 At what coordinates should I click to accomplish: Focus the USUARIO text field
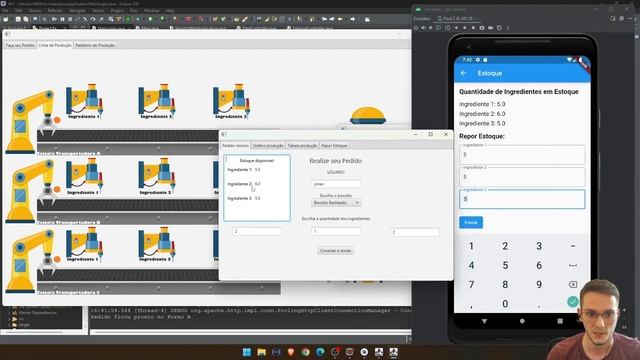(336, 184)
